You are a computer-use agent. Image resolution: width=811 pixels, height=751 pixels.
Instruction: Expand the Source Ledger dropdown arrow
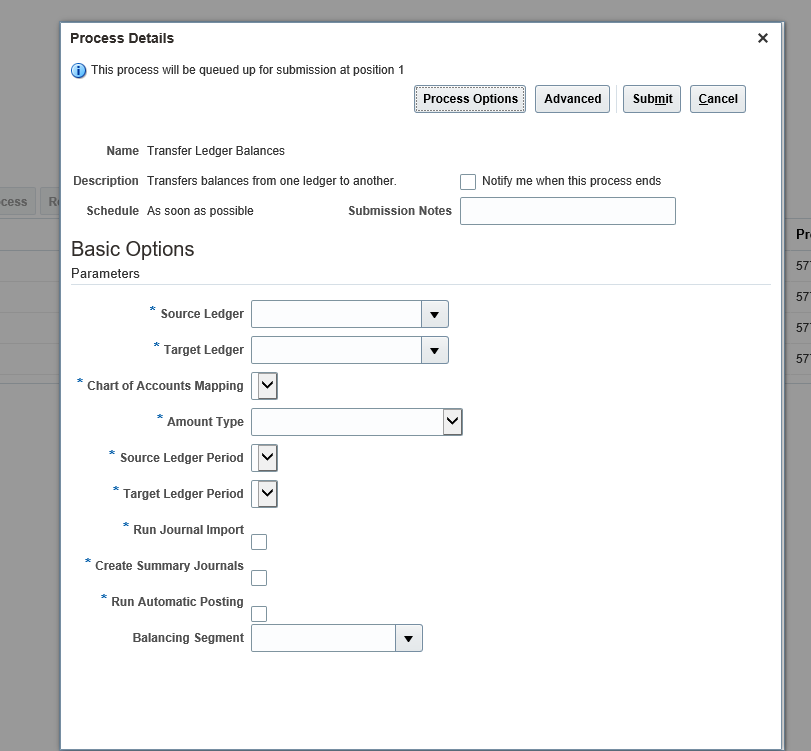tap(434, 314)
